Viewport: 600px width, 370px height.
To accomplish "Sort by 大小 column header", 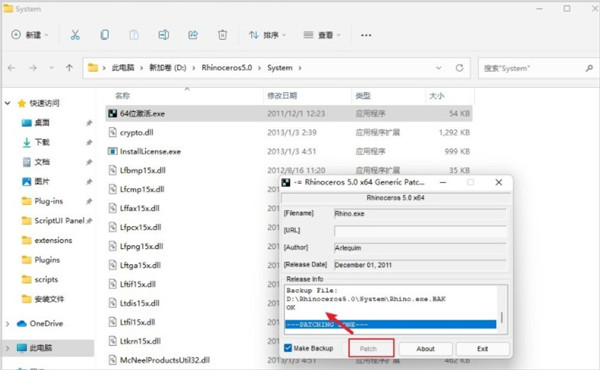I will tap(437, 96).
